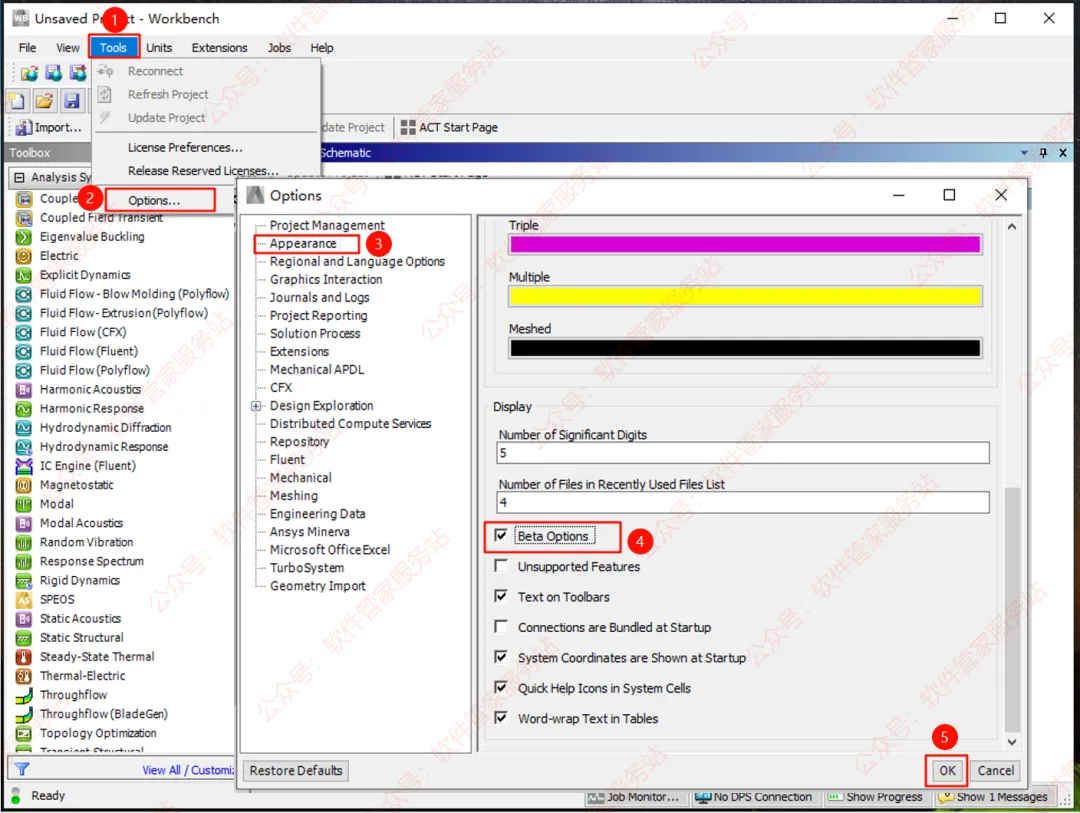Screen dimensions: 1080x813
Task: Click the Fluid Flow (Fluent) system icon
Action: (x=23, y=351)
